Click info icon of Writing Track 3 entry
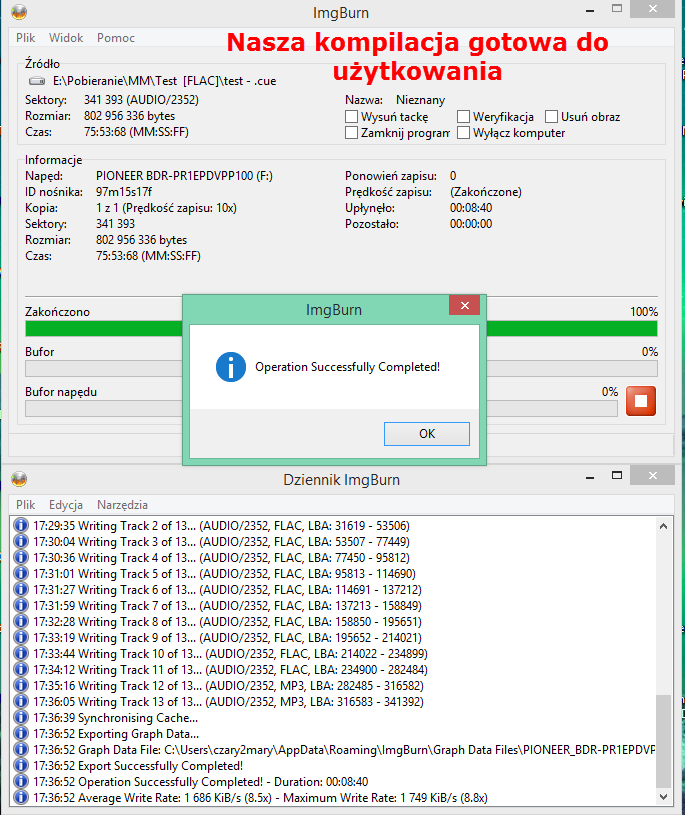 tap(21, 542)
